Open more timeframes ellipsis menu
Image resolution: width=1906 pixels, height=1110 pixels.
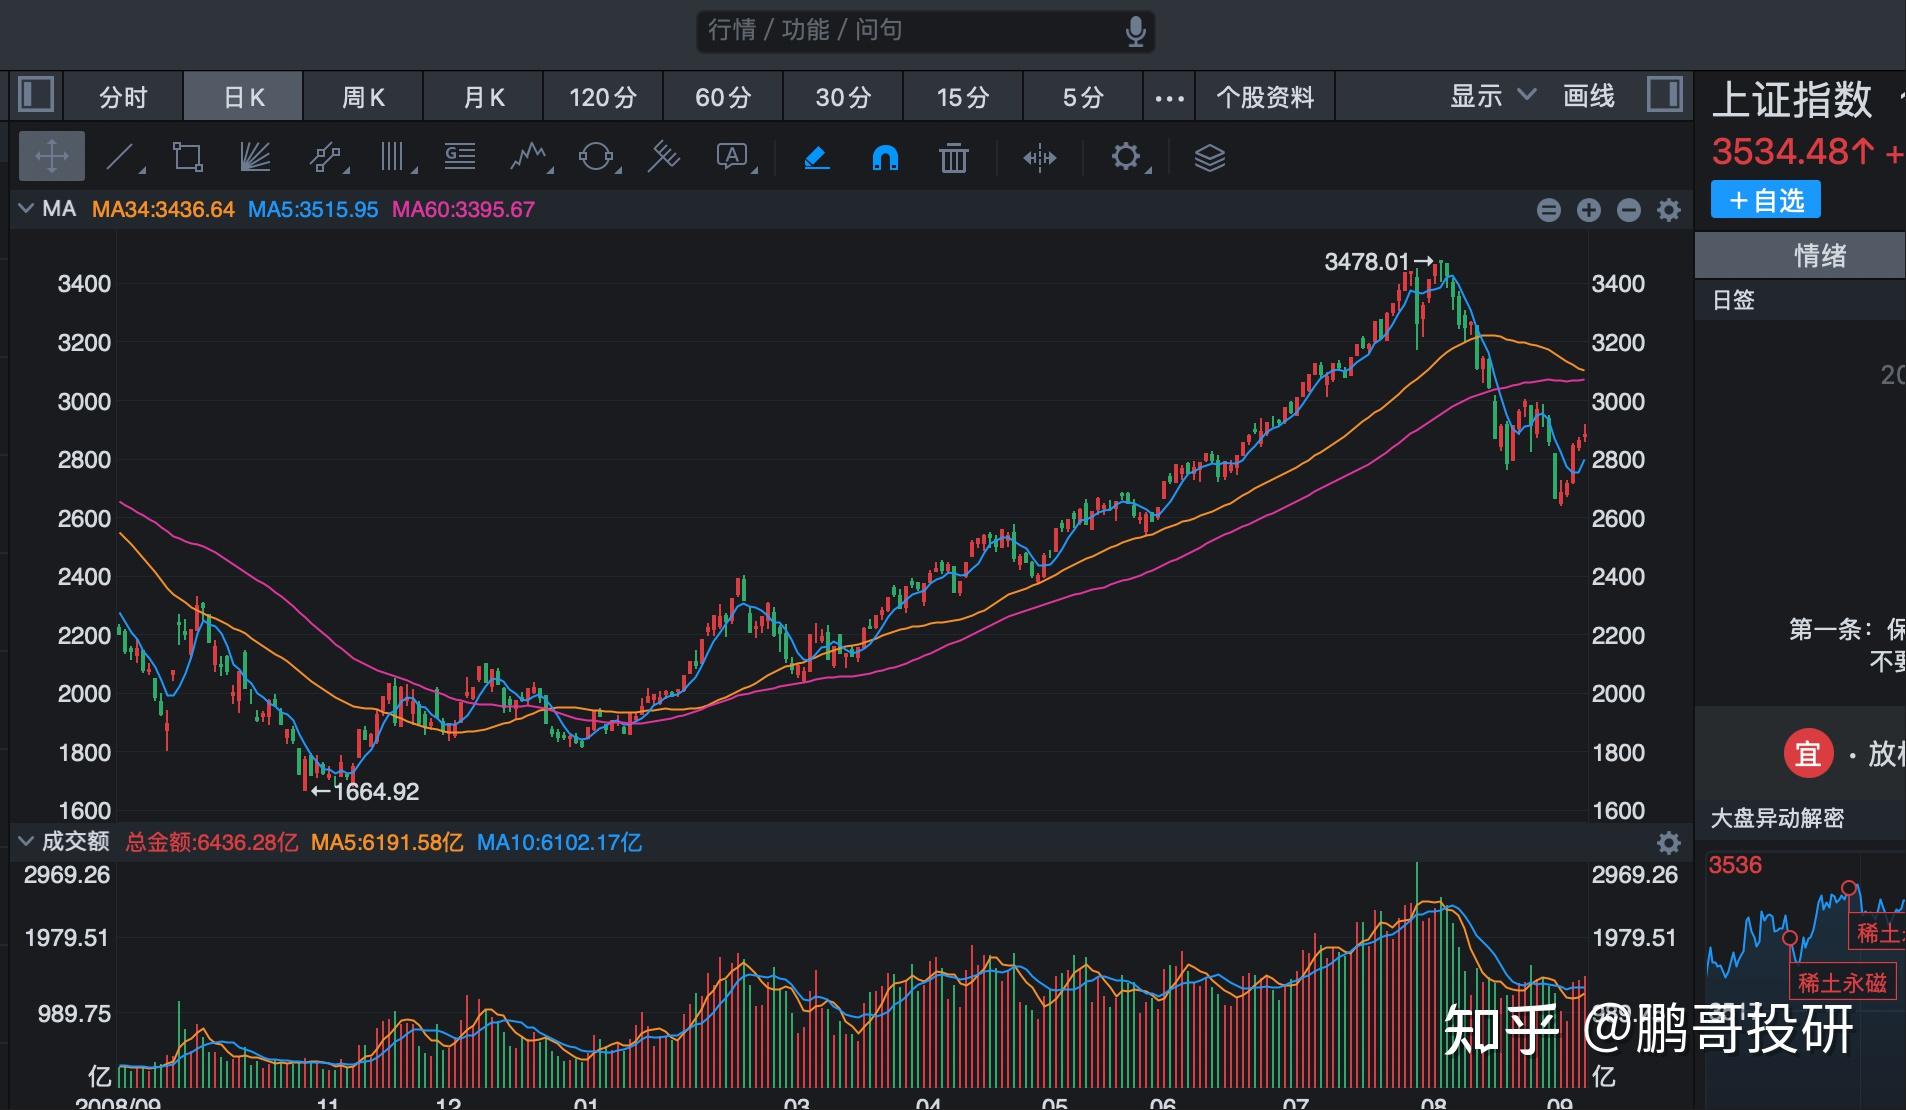click(1169, 98)
